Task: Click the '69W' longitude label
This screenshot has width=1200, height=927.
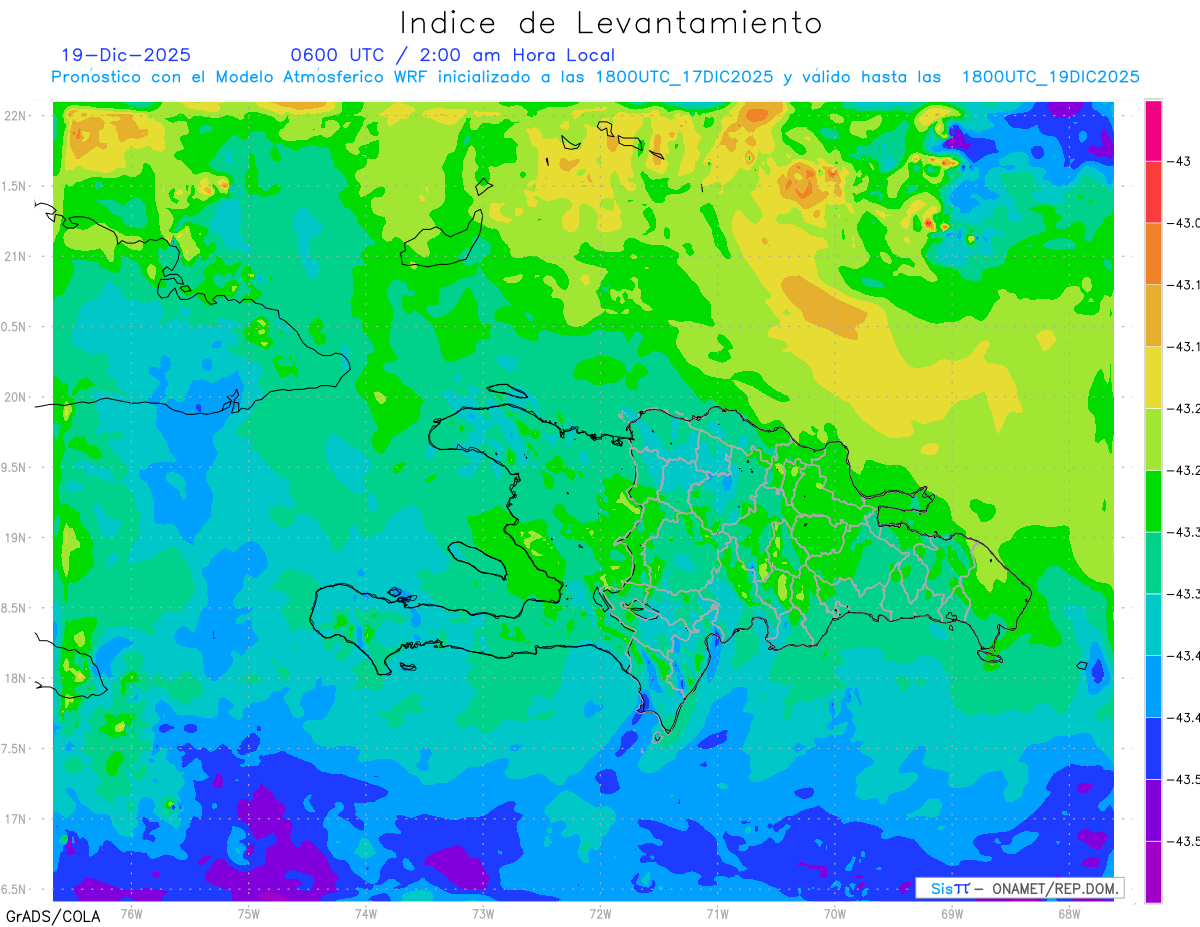Action: (x=951, y=913)
